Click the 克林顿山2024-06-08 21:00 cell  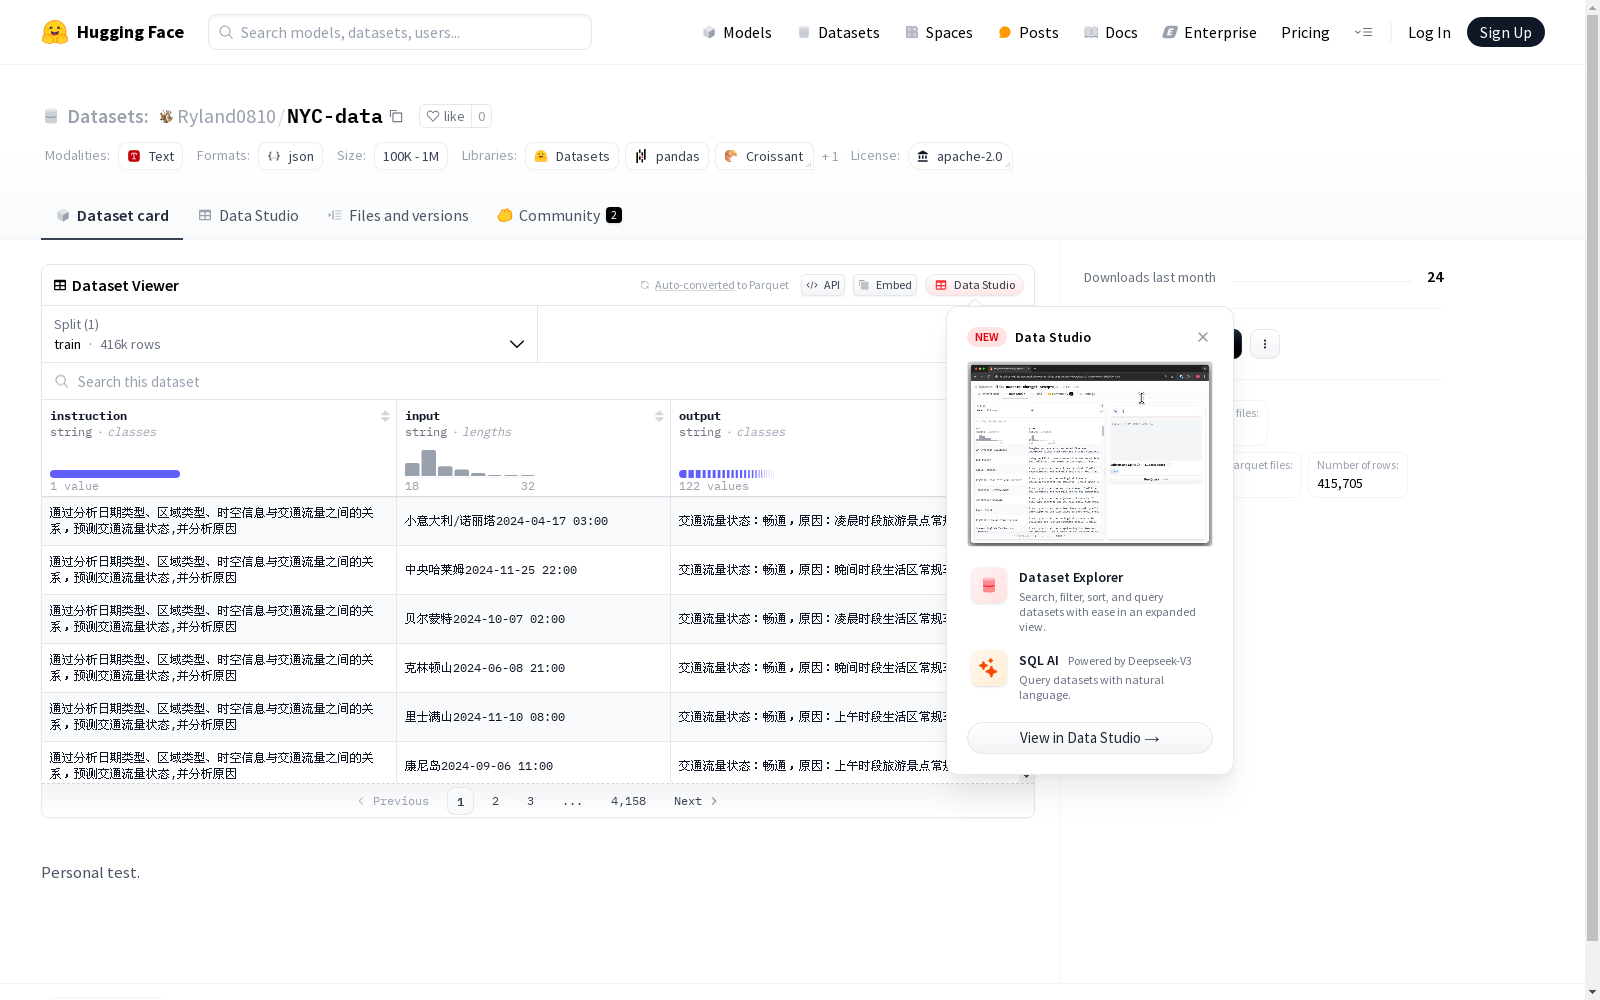(x=533, y=668)
